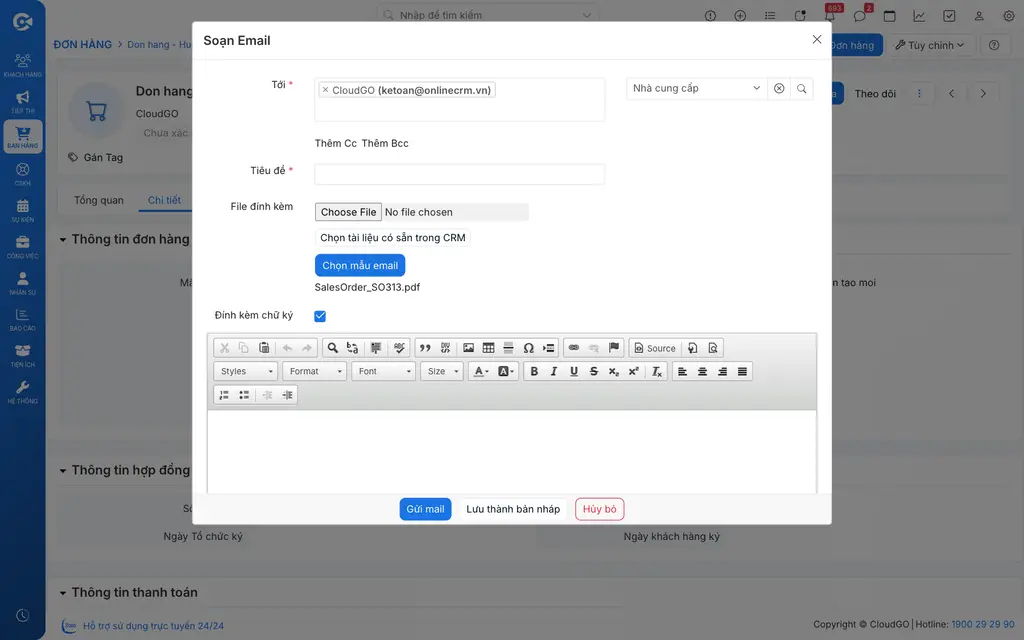1024x640 pixels.
Task: Open the text color dropdown
Action: (x=481, y=372)
